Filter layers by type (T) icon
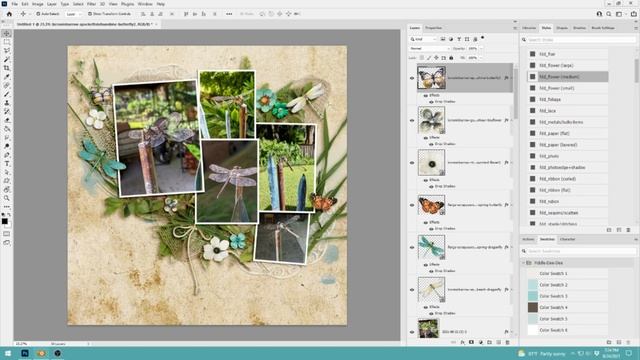 (459, 39)
